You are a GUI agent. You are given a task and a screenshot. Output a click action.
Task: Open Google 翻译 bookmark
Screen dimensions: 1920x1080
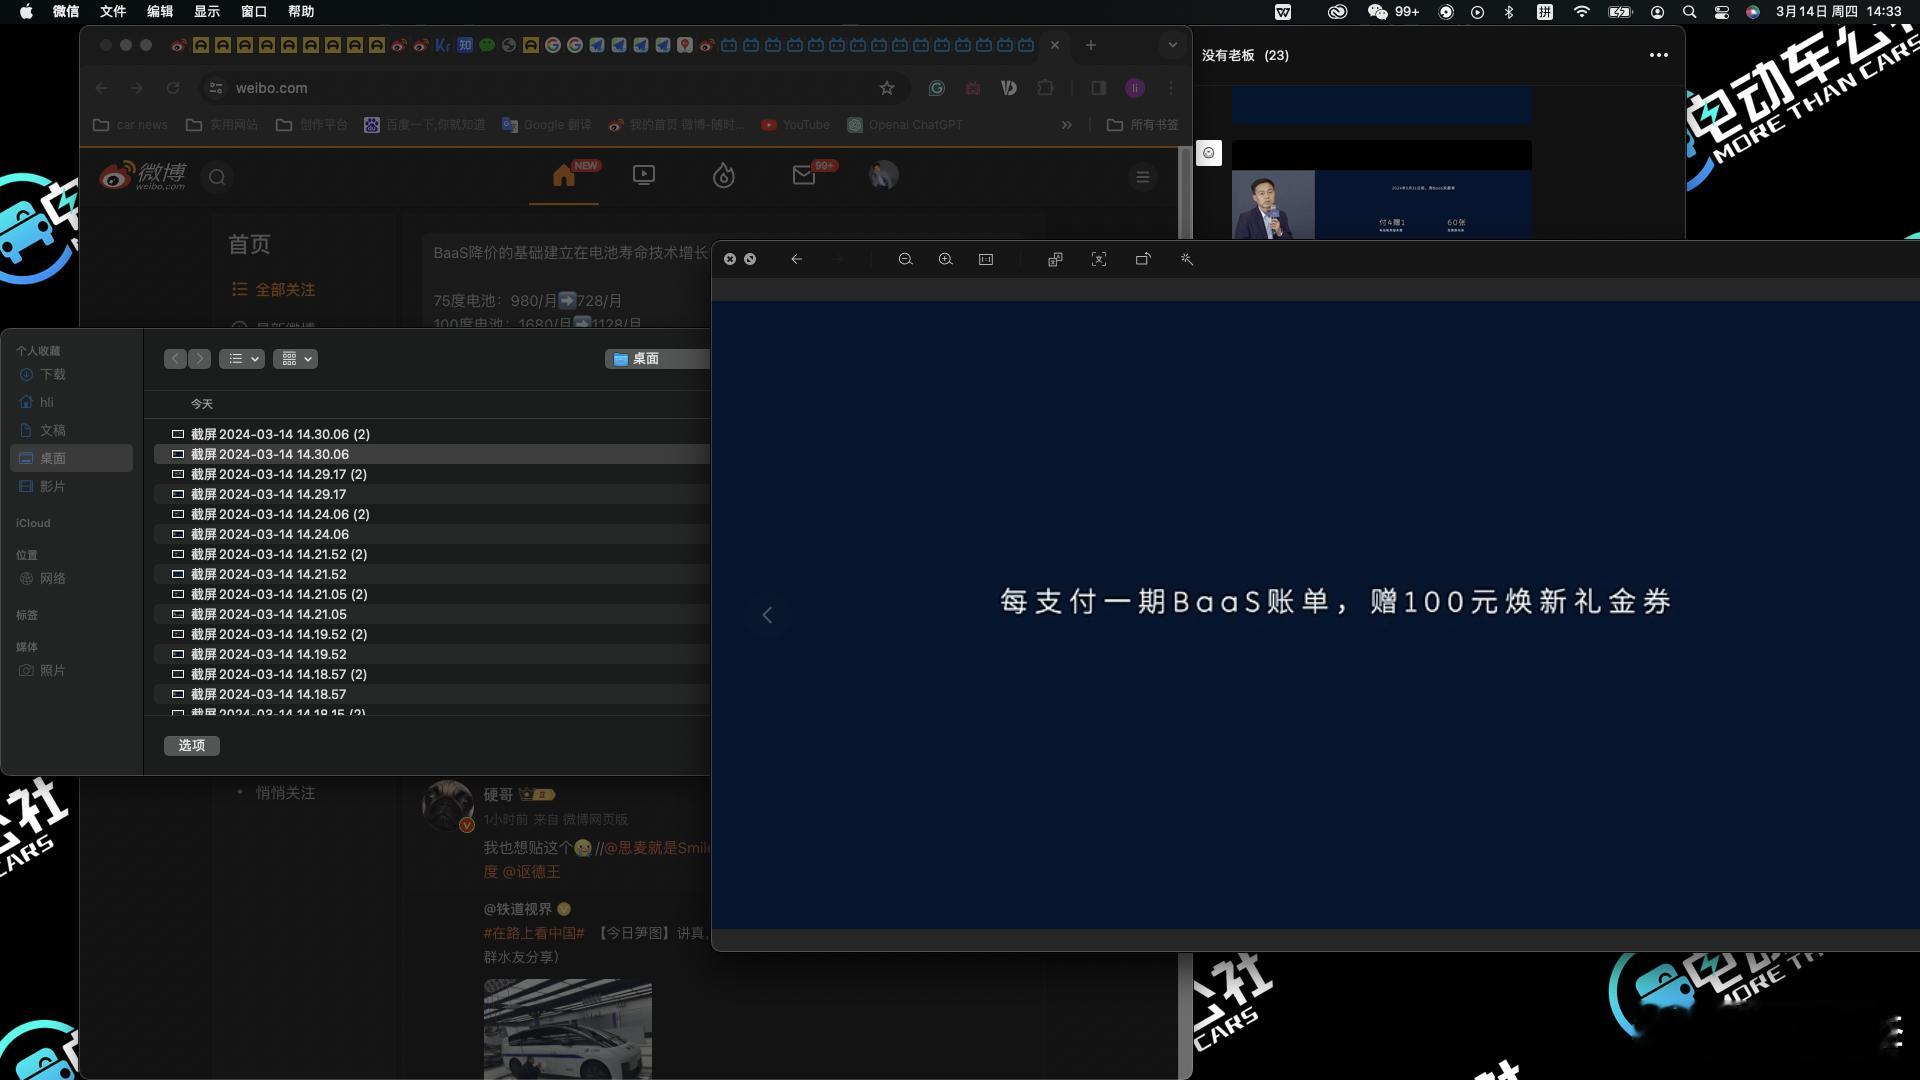[x=546, y=125]
